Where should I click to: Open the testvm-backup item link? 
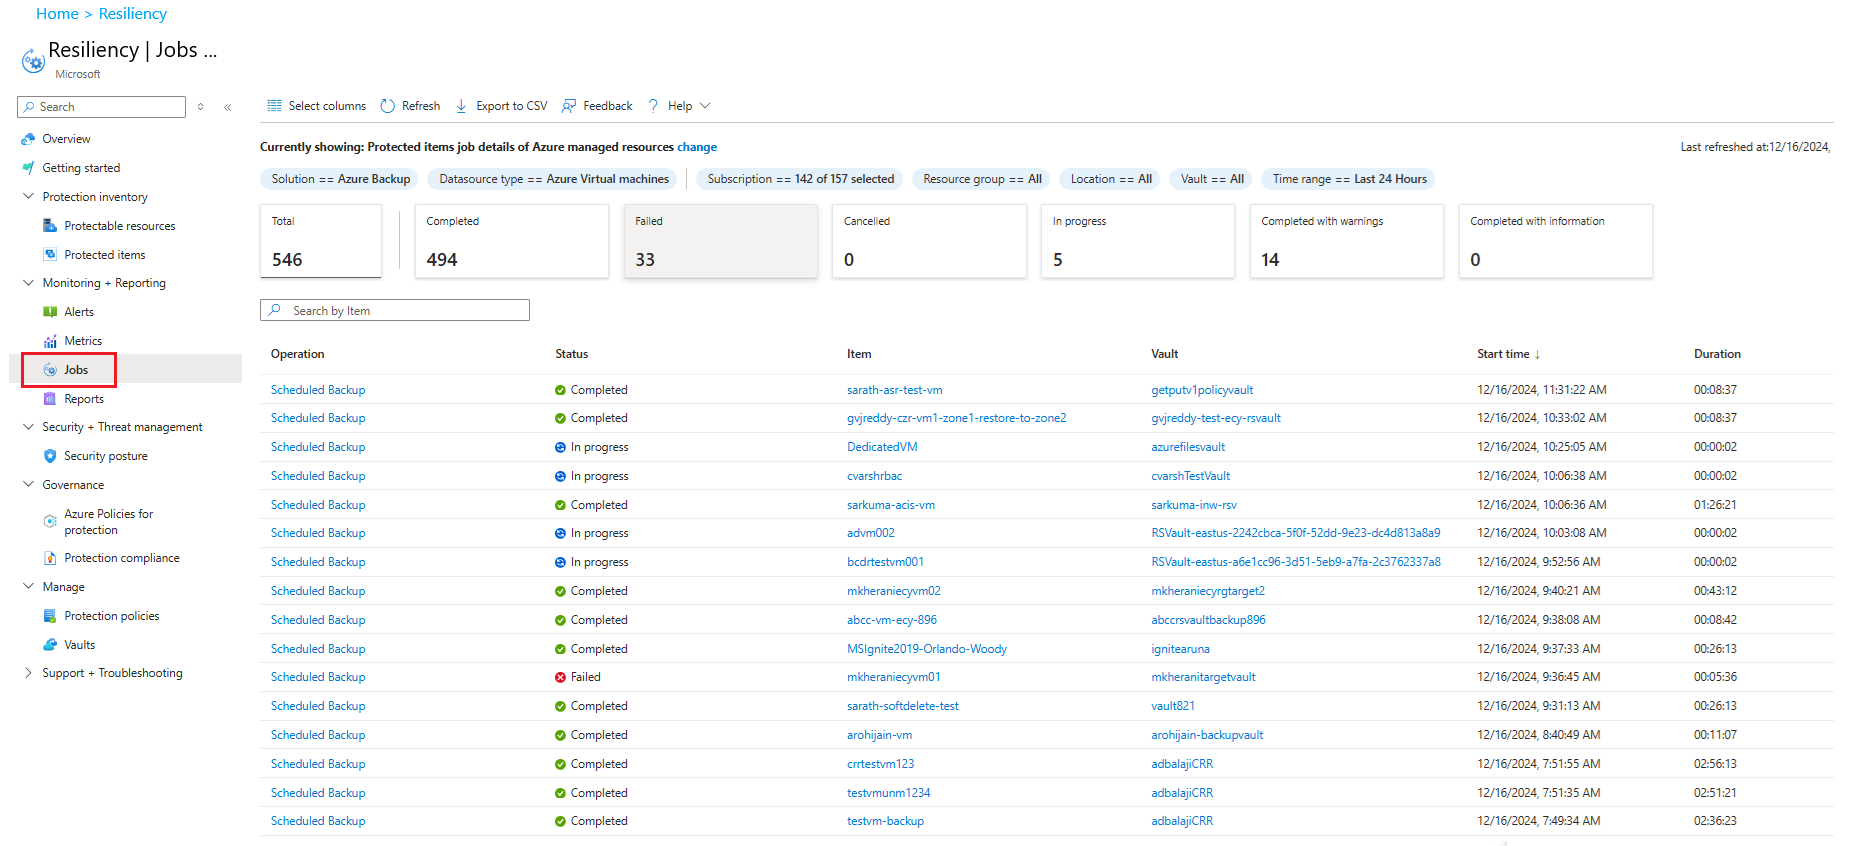pyautogui.click(x=885, y=821)
